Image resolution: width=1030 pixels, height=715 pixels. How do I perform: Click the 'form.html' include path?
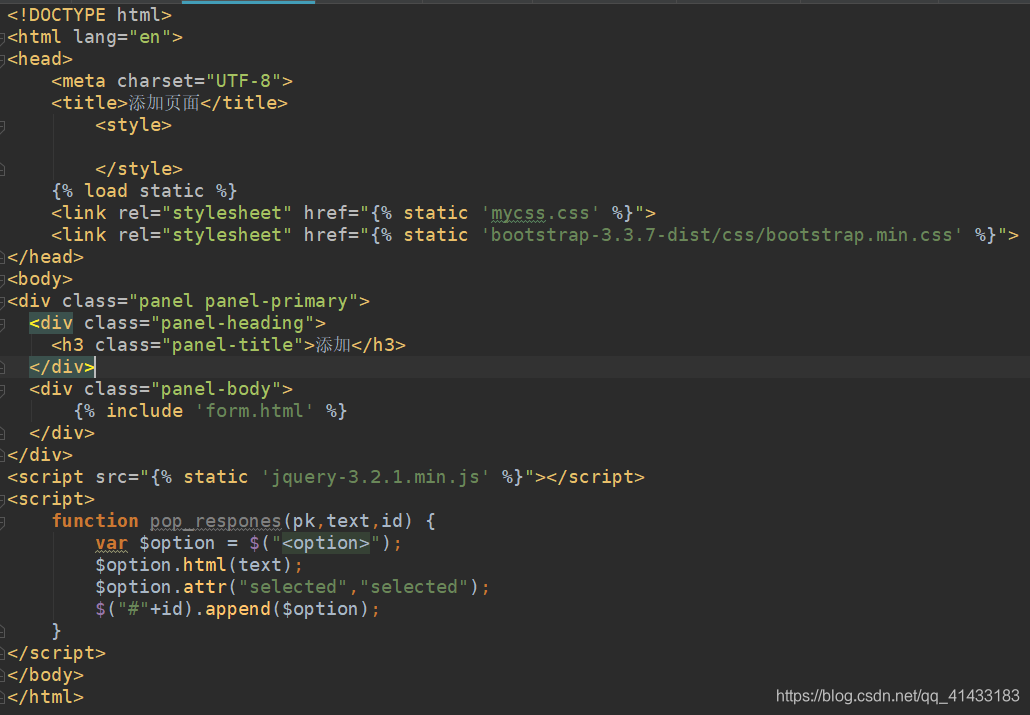[x=254, y=411]
